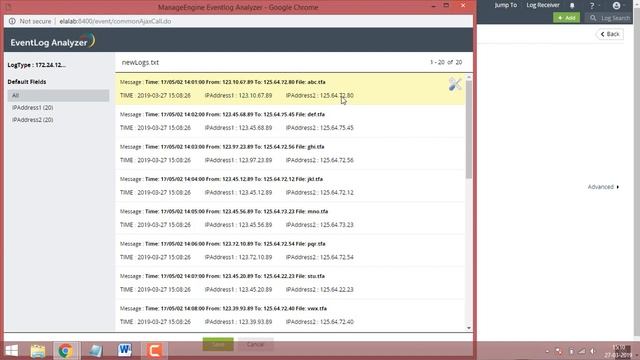The width and height of the screenshot is (640, 360).
Task: Open the notifications bell in background window
Action: (572, 5)
